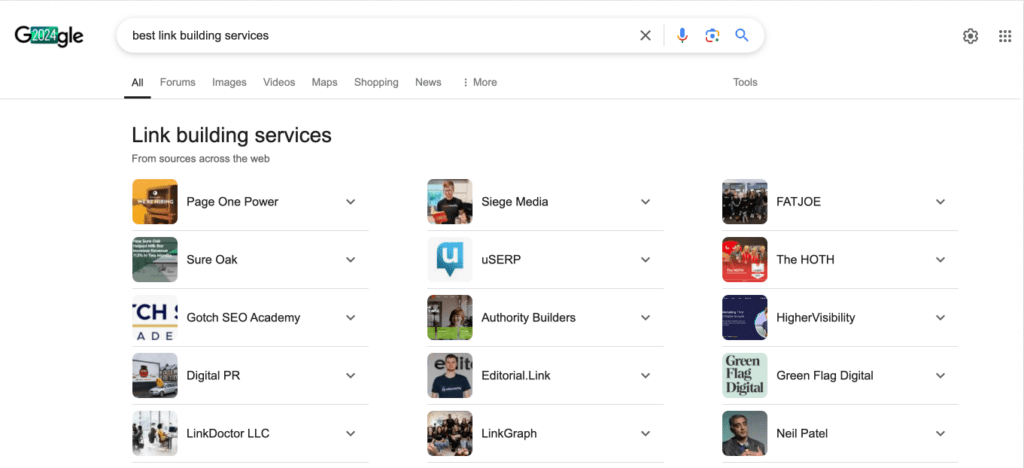The height and width of the screenshot is (468, 1024).
Task: Click the Link building services heading
Action: point(232,135)
